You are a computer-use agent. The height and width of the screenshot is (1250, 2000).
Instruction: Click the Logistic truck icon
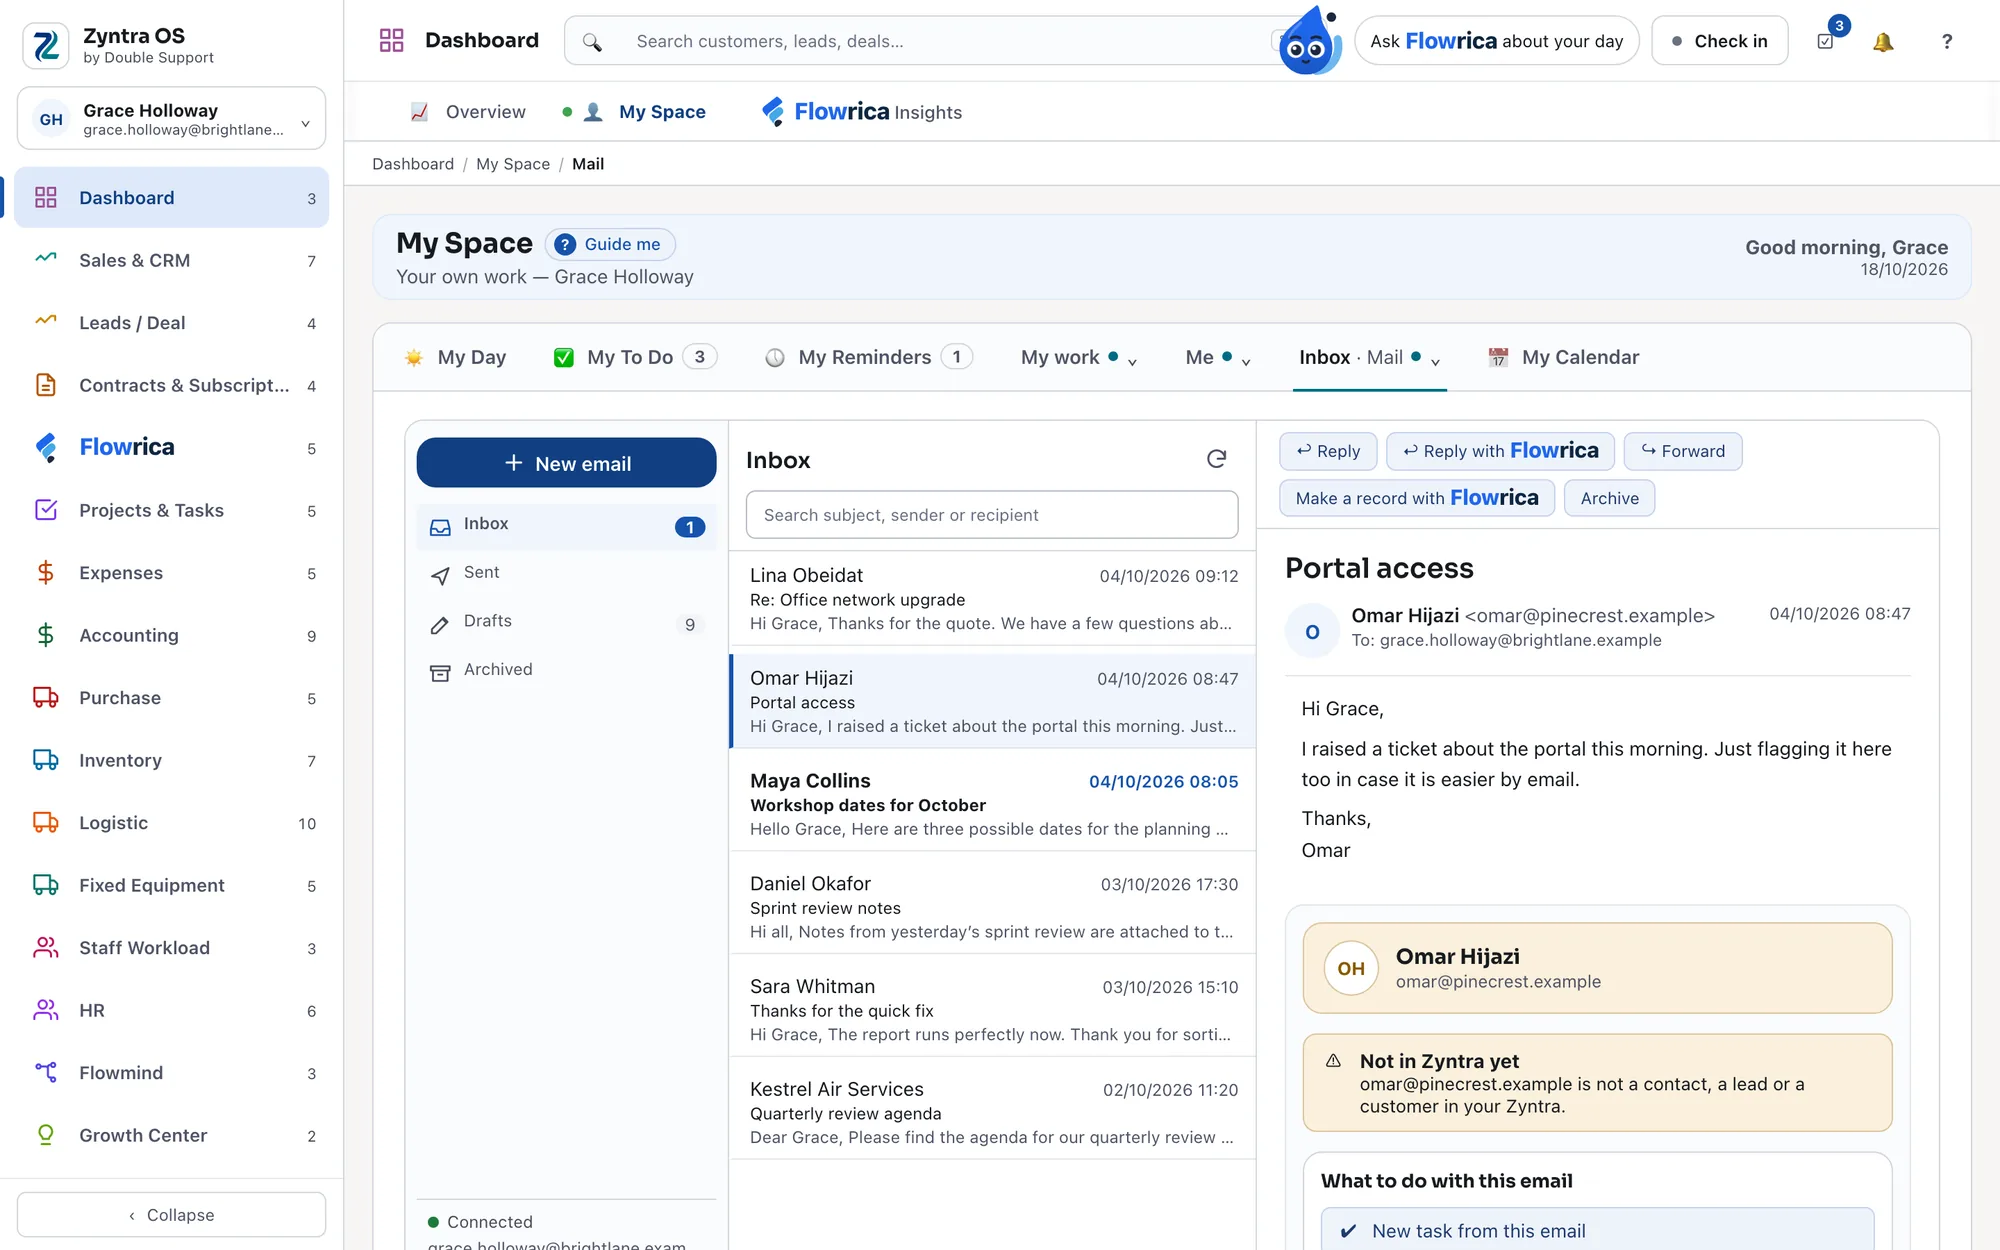46,822
